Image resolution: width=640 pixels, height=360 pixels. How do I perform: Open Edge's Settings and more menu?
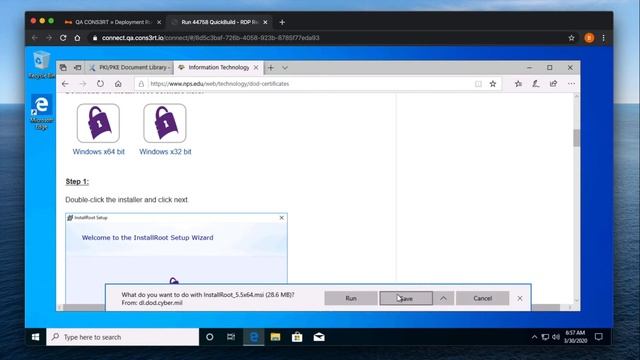tap(571, 84)
